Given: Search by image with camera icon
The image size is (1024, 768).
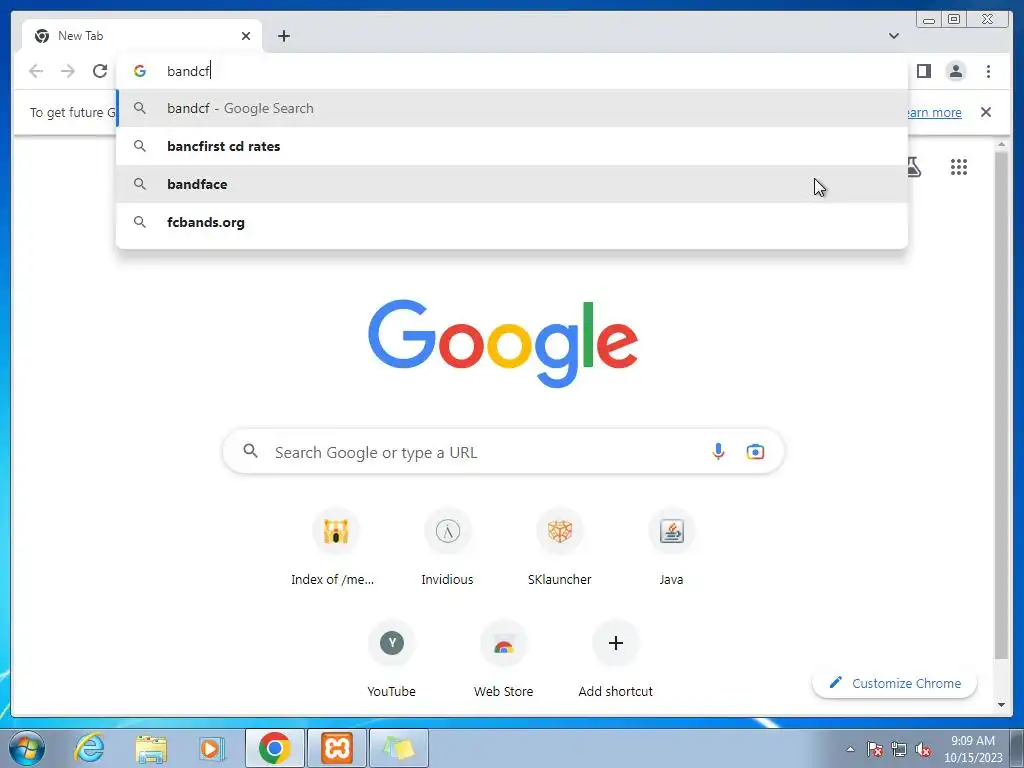Looking at the screenshot, I should pos(755,451).
